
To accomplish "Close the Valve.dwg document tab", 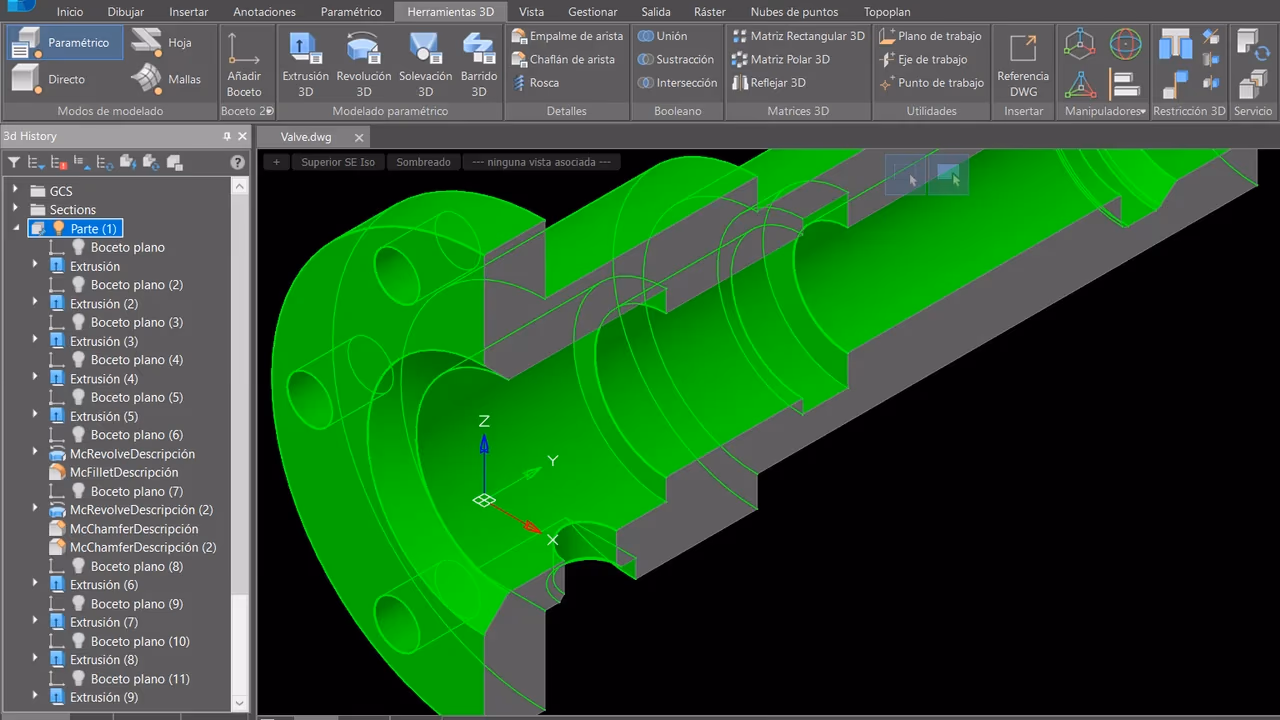I will tap(357, 137).
